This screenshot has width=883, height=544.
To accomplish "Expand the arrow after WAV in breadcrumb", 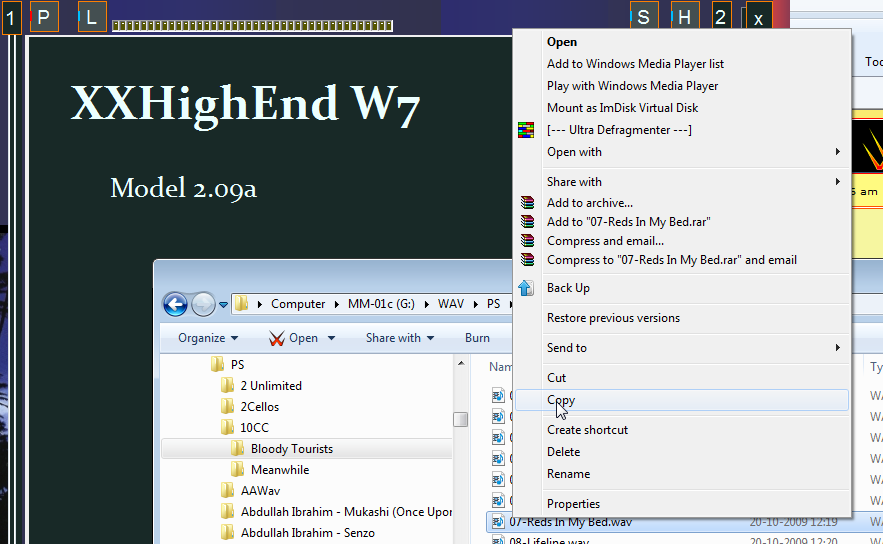I will [x=476, y=304].
